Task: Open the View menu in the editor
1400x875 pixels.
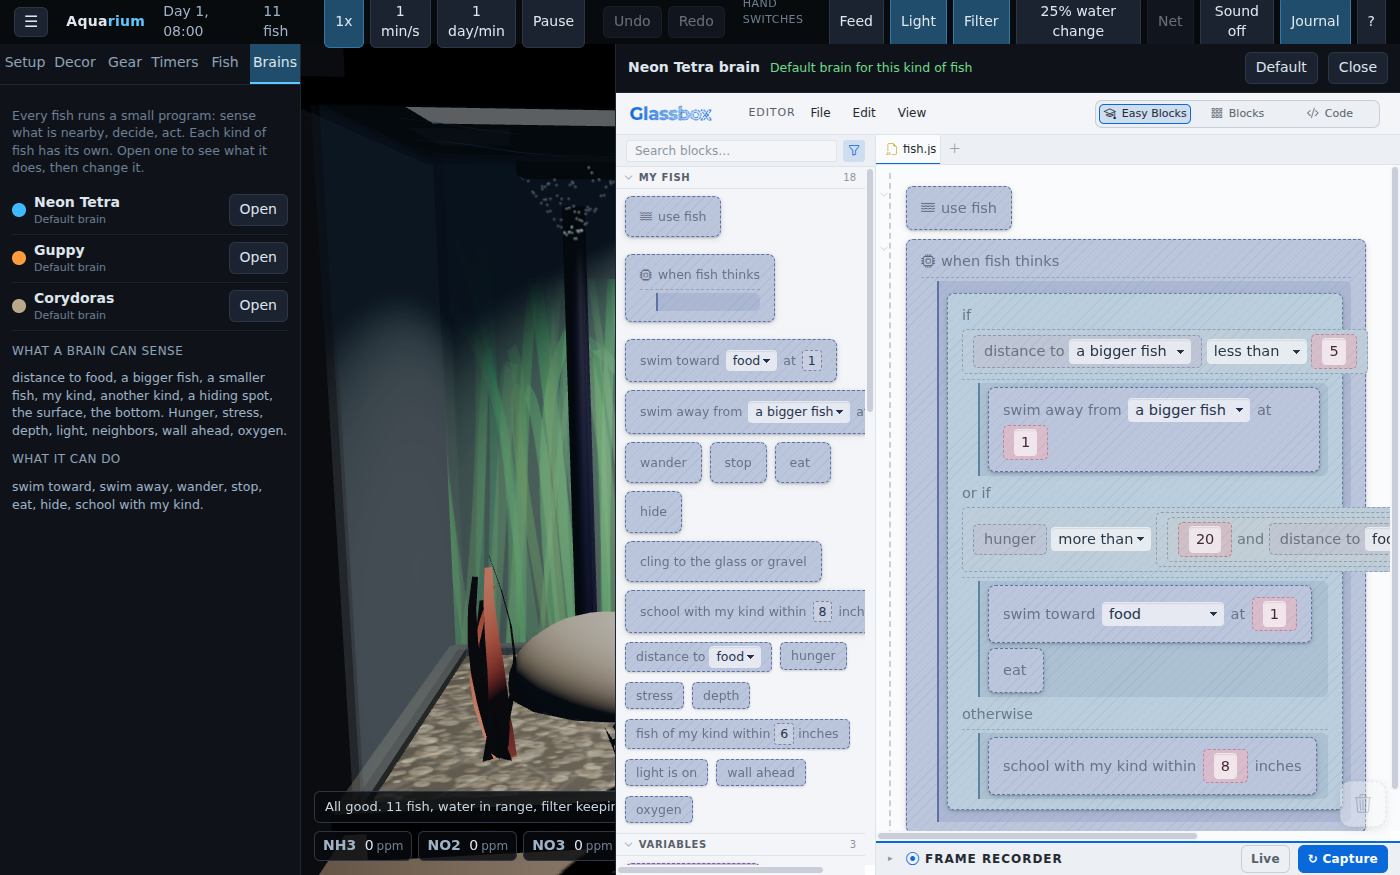Action: [912, 113]
